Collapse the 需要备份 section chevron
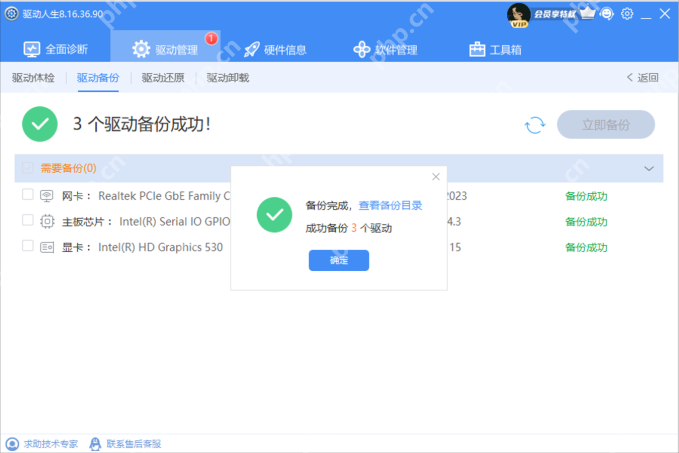 click(649, 168)
